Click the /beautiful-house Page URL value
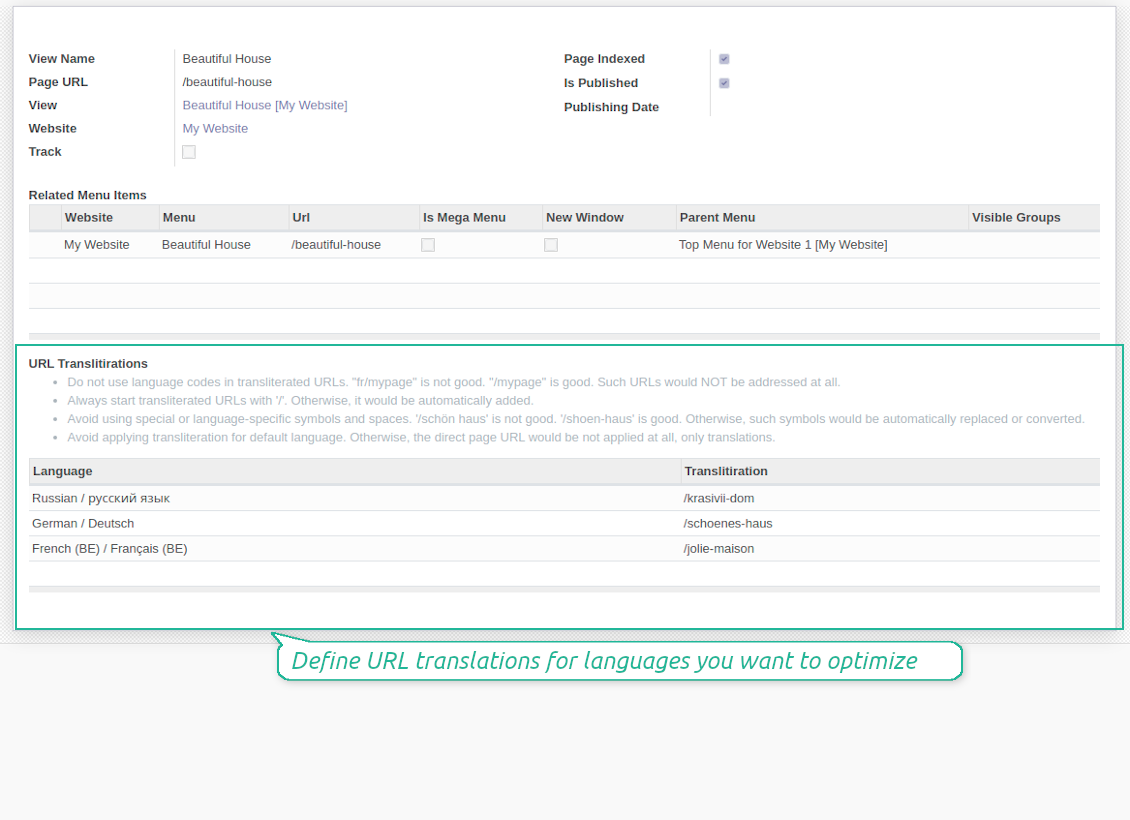The width and height of the screenshot is (1130, 820). [x=227, y=82]
